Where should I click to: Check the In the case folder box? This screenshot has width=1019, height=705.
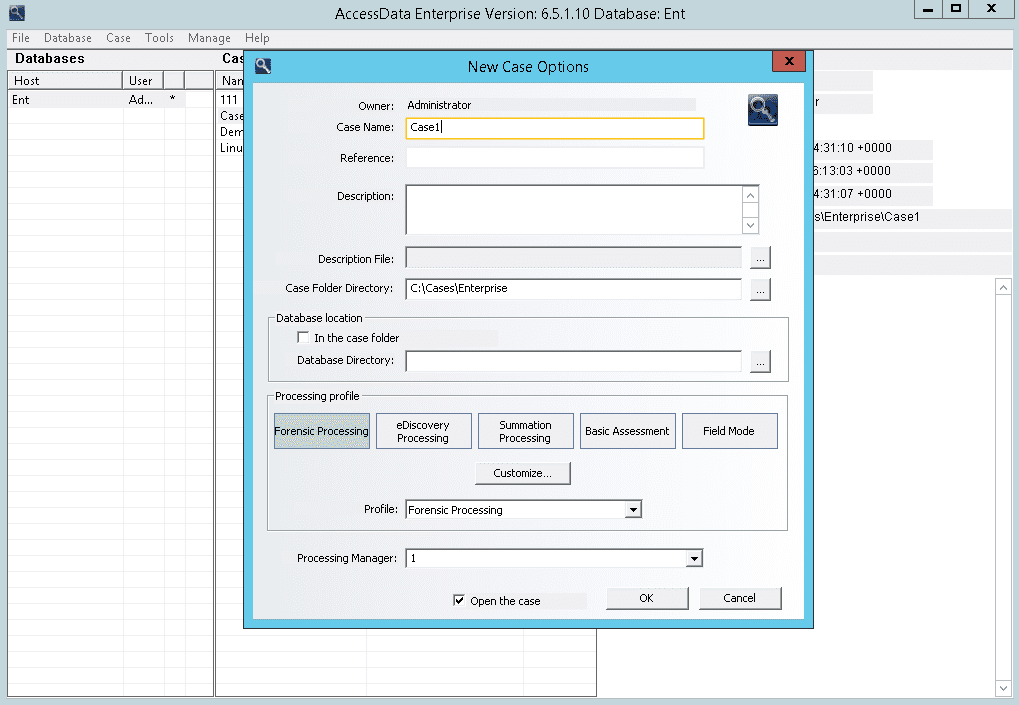pyautogui.click(x=303, y=337)
